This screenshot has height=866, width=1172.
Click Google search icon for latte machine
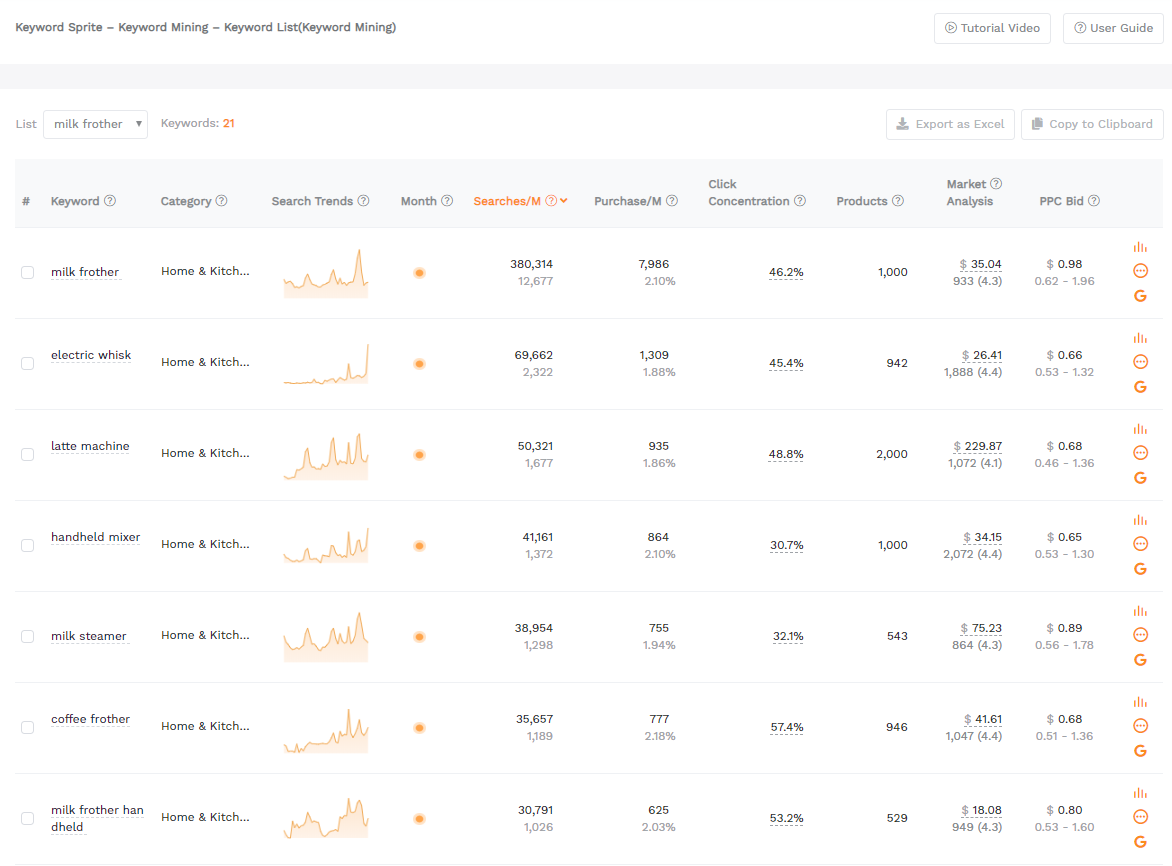(1140, 478)
